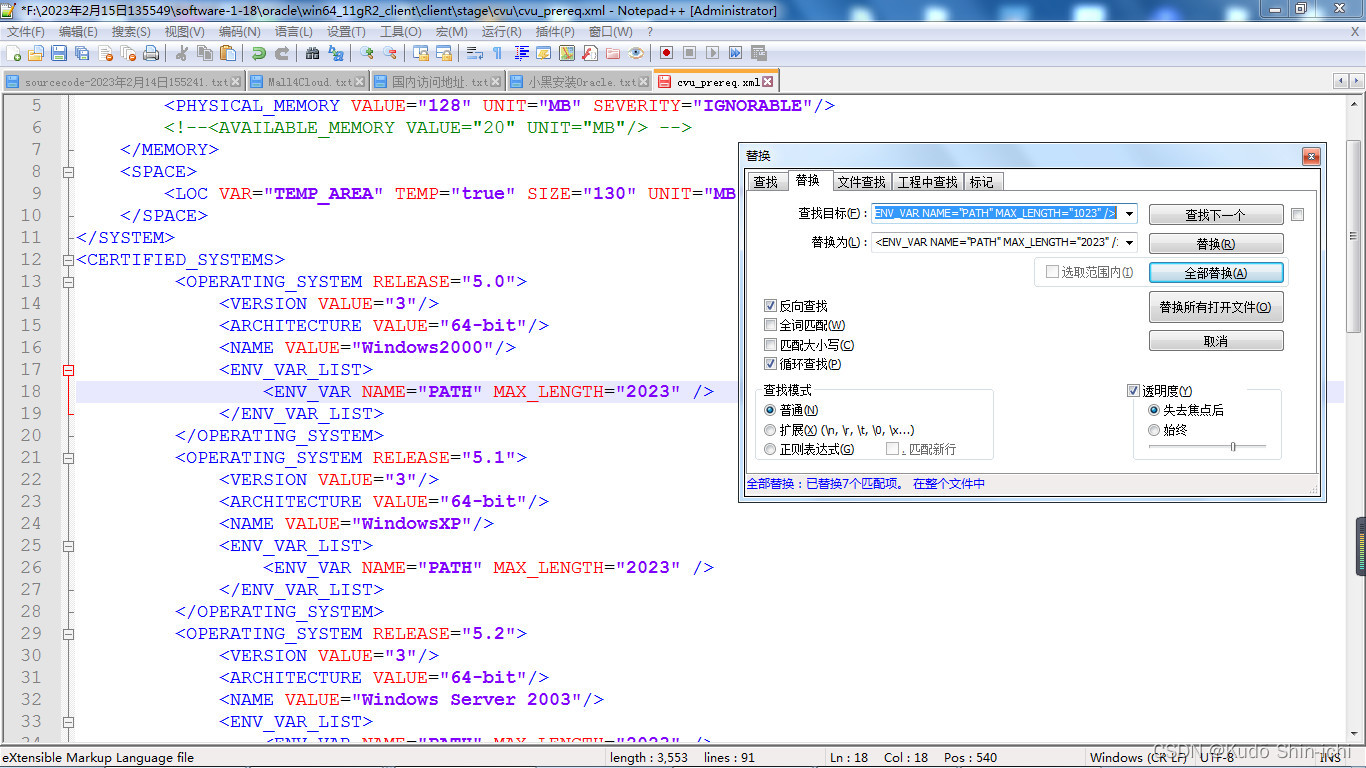This screenshot has height=768, width=1366.
Task: Toggle synchronized vertical scrolling icon
Action: pos(421,53)
